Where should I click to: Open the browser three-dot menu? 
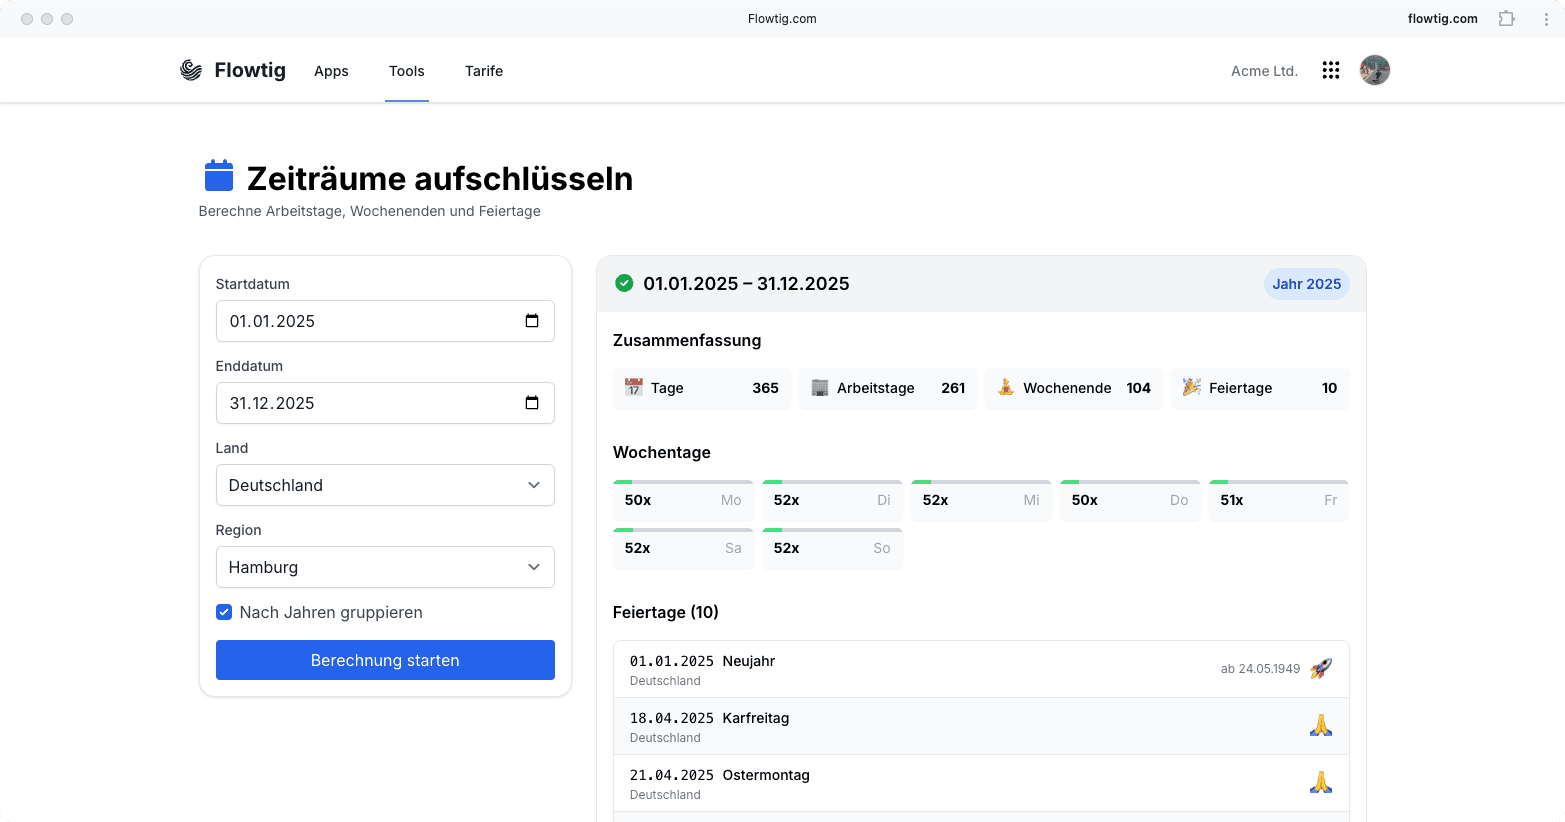click(1546, 18)
